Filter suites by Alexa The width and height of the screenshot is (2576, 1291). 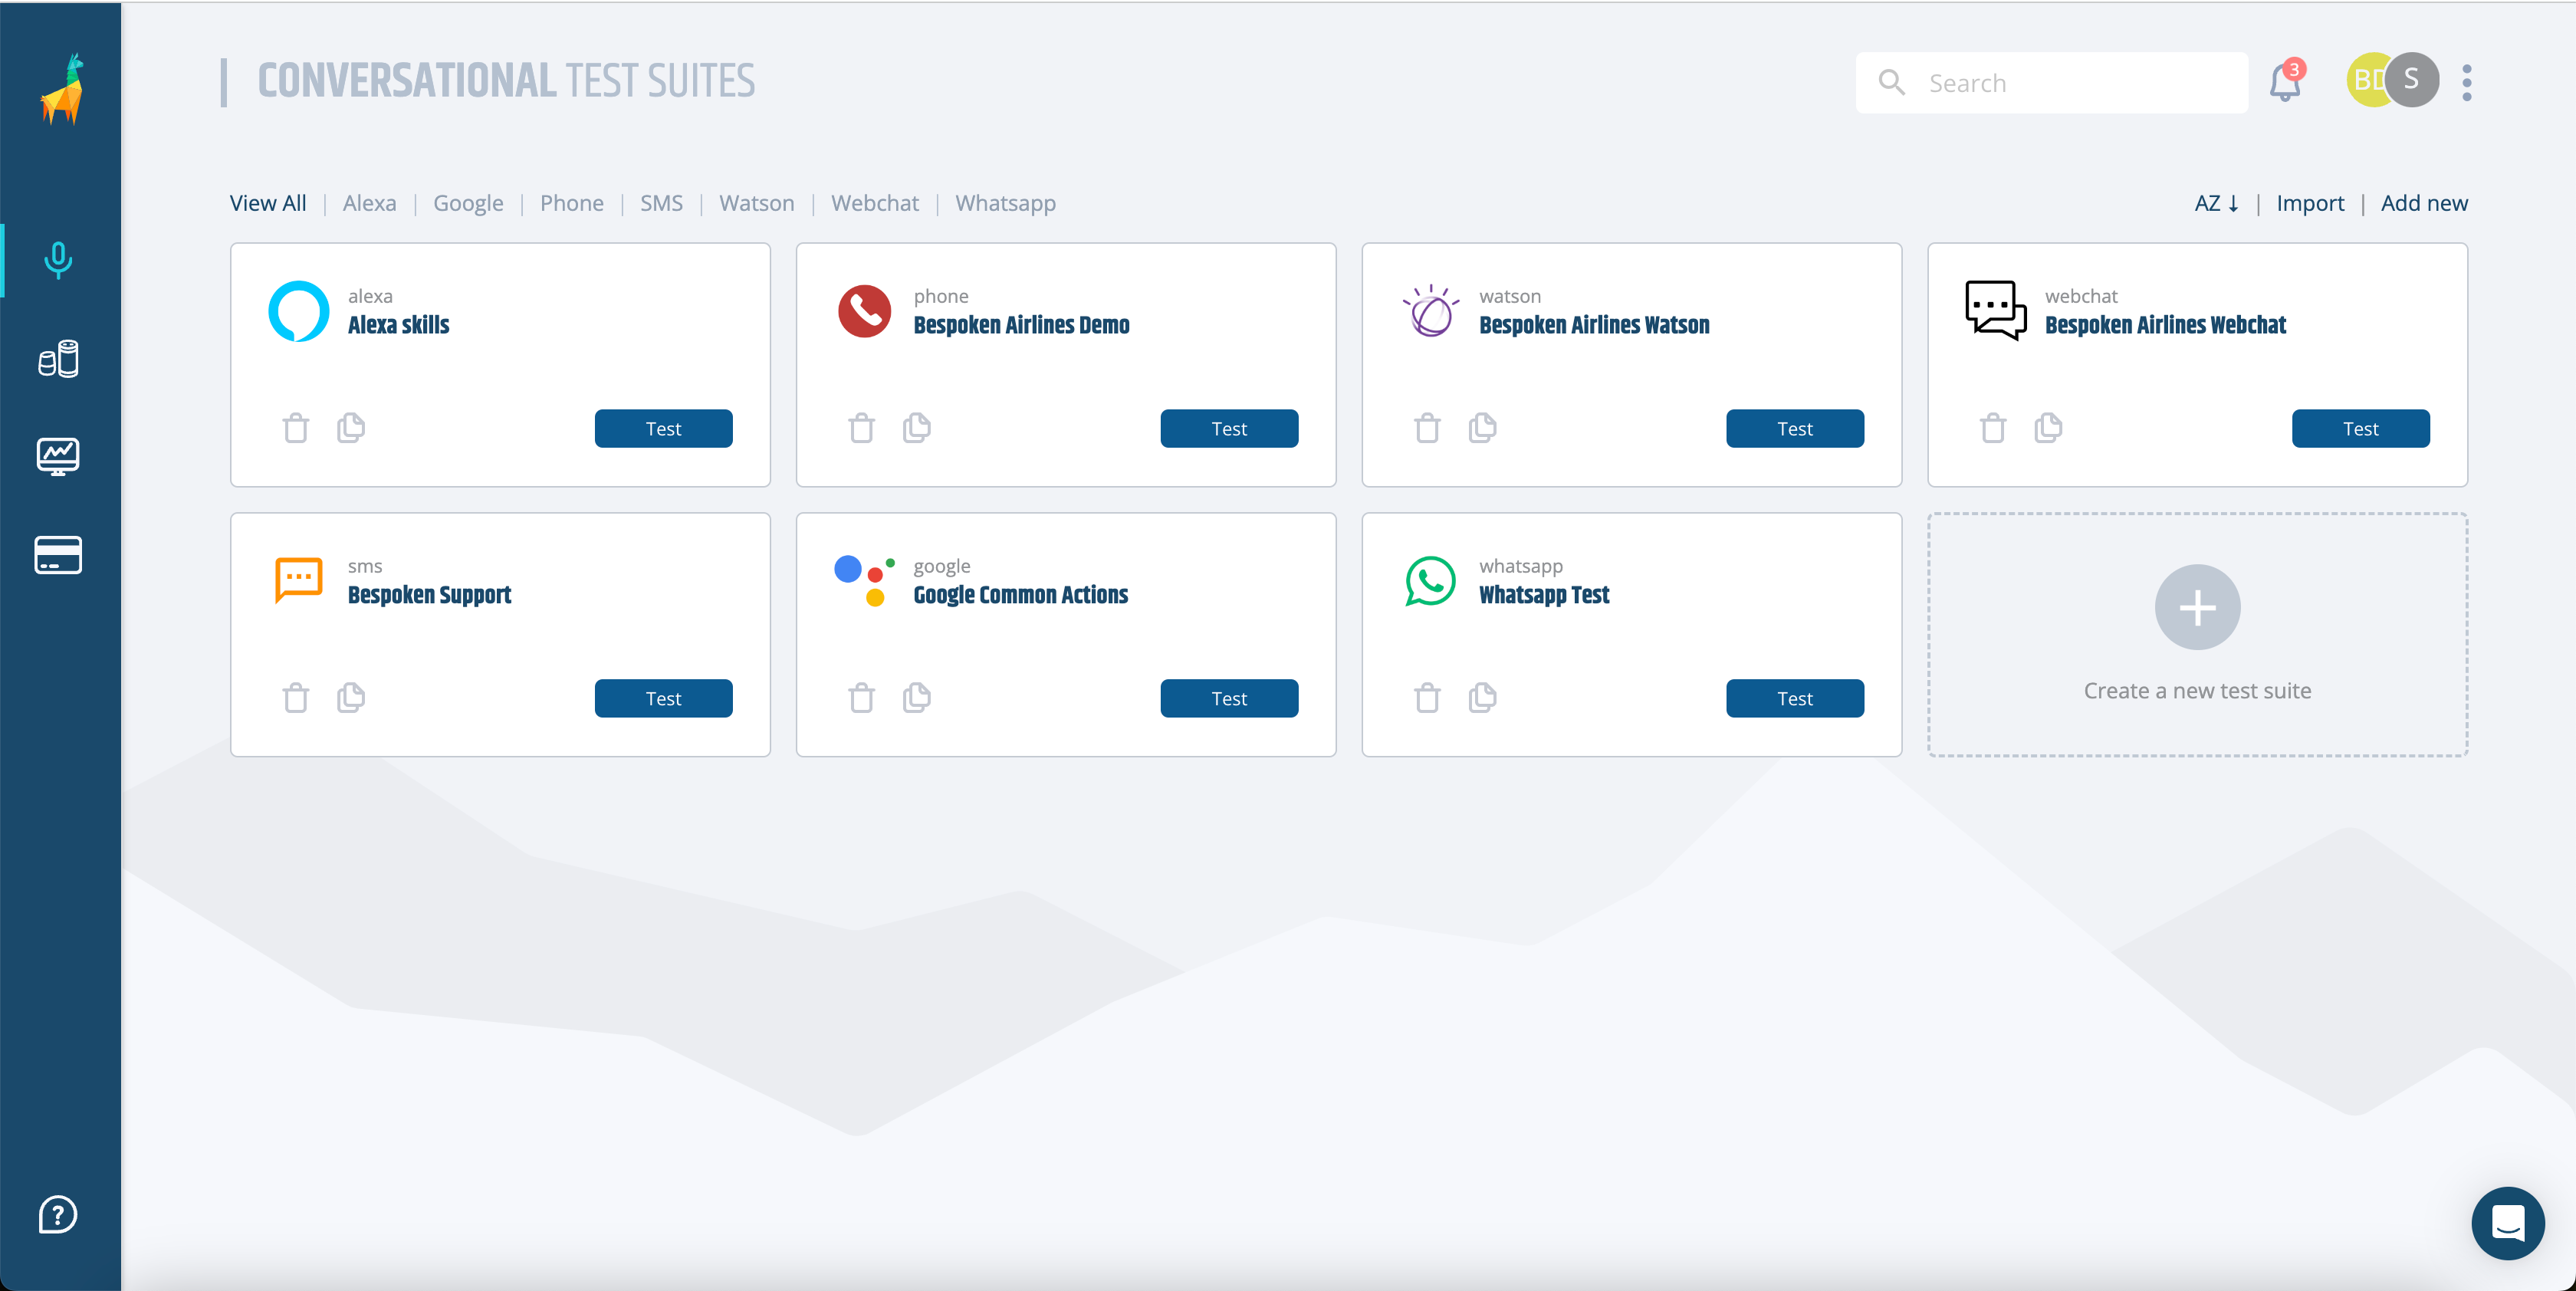pyautogui.click(x=370, y=203)
